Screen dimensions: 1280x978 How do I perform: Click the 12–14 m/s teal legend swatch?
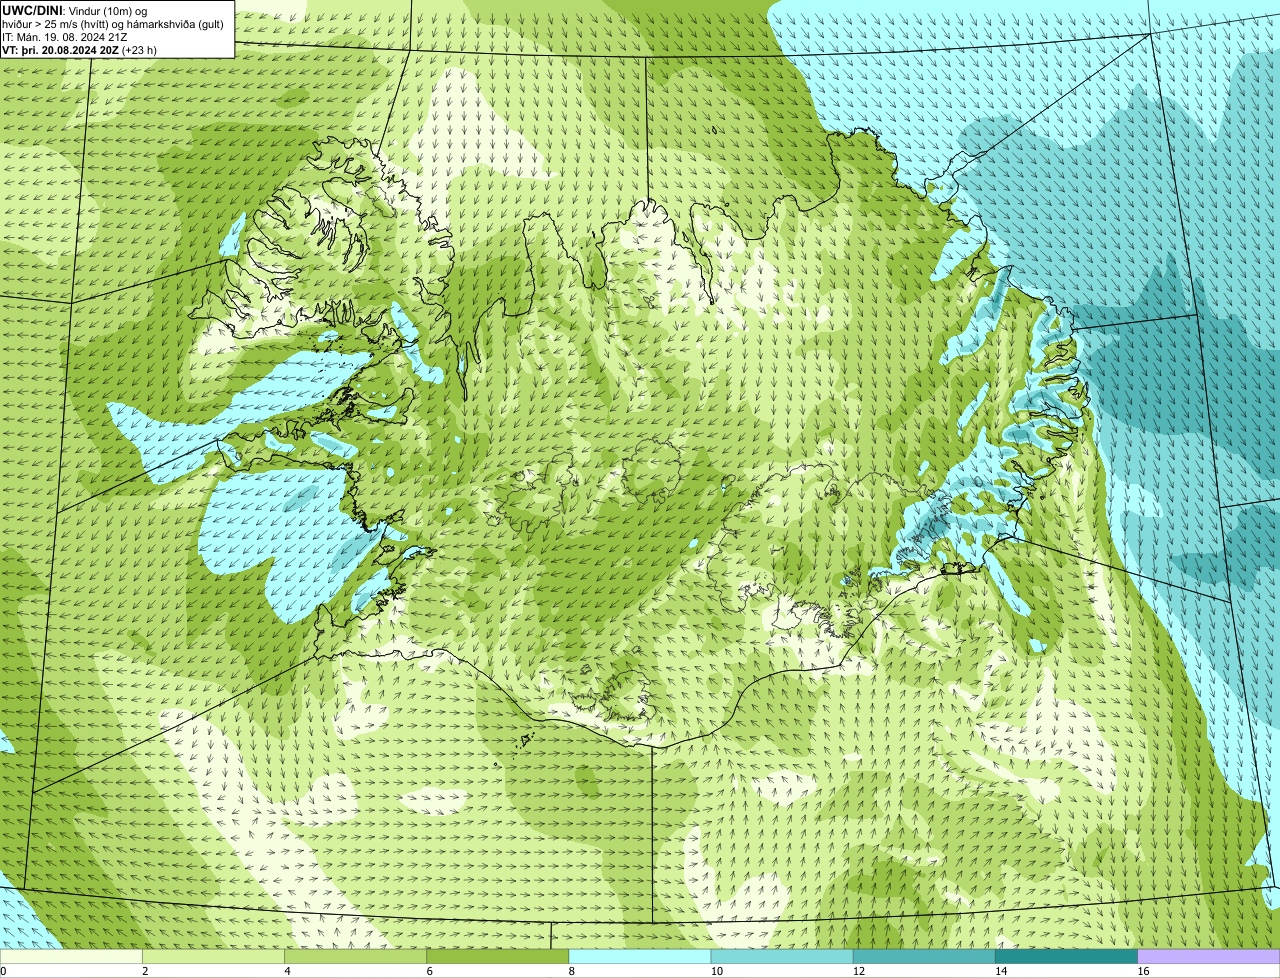924,956
